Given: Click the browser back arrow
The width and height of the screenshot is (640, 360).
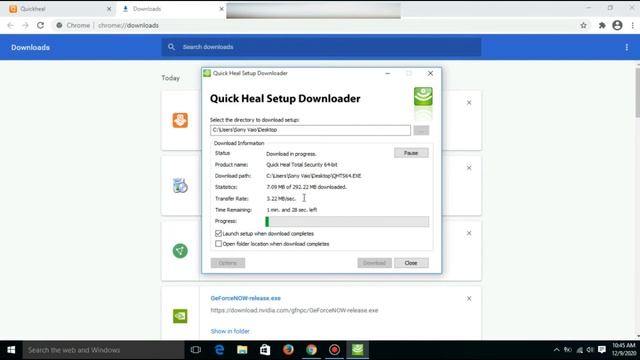Looking at the screenshot, I should pyautogui.click(x=11, y=25).
